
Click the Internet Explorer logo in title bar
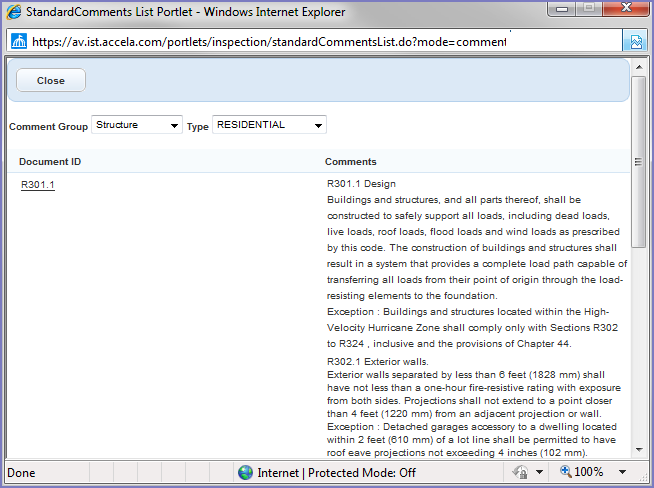click(14, 12)
